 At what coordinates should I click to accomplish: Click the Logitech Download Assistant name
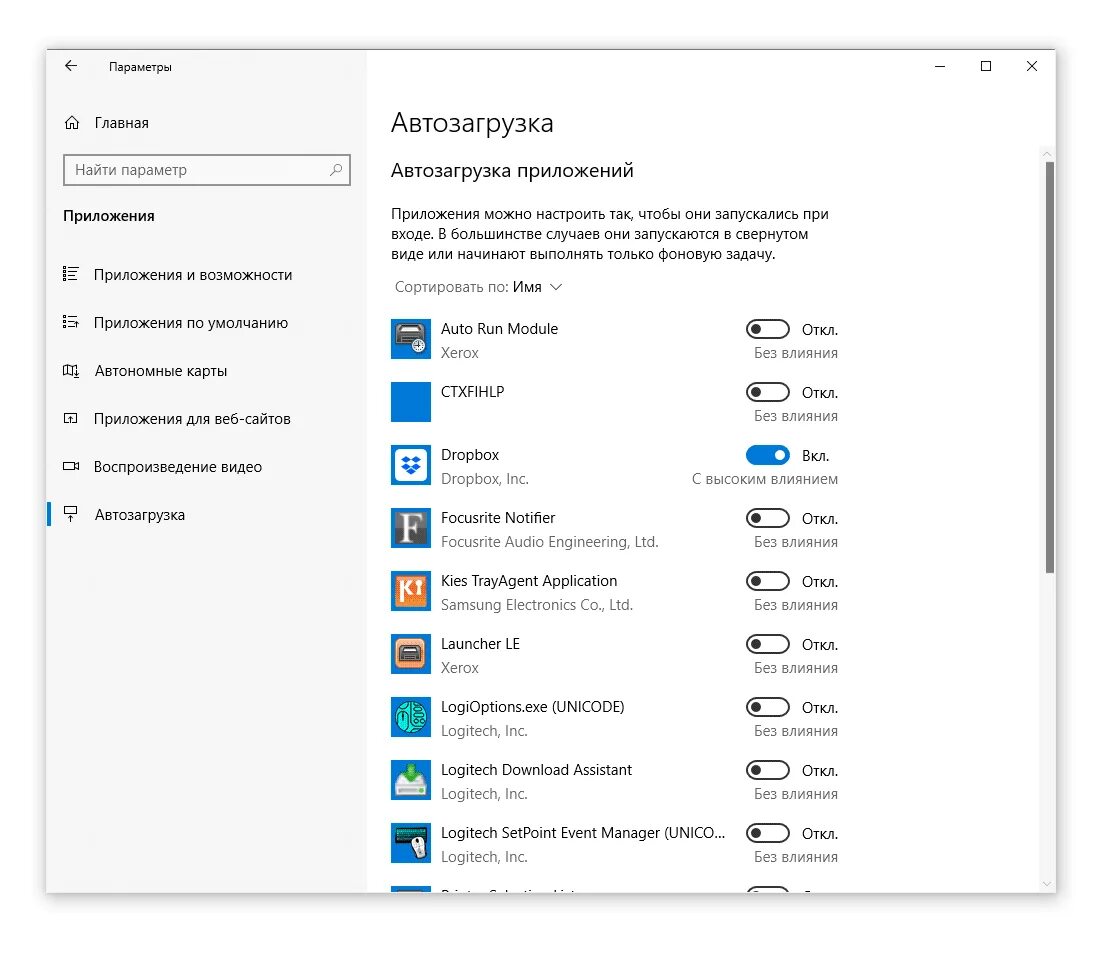point(536,770)
